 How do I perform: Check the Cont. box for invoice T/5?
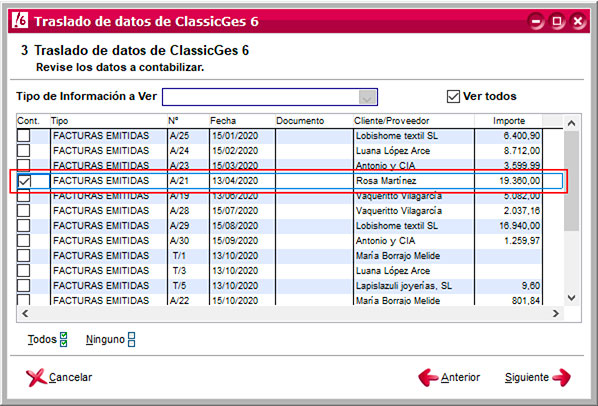[x=24, y=286]
